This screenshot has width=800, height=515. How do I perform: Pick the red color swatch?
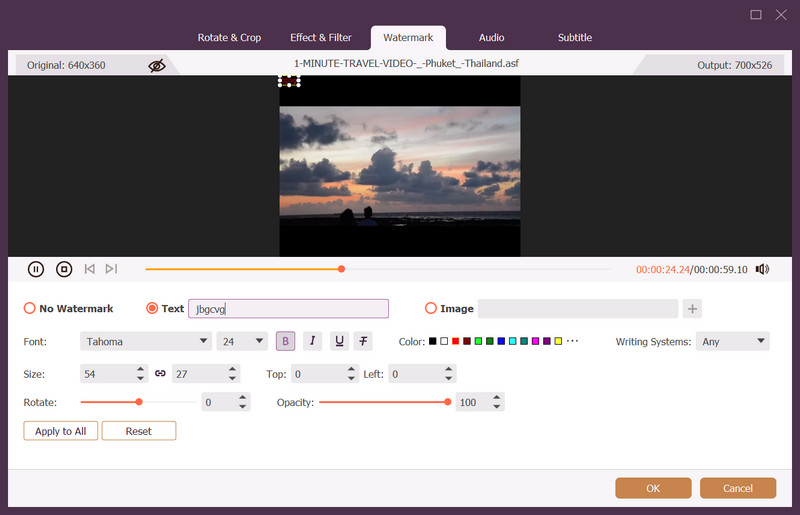point(455,341)
